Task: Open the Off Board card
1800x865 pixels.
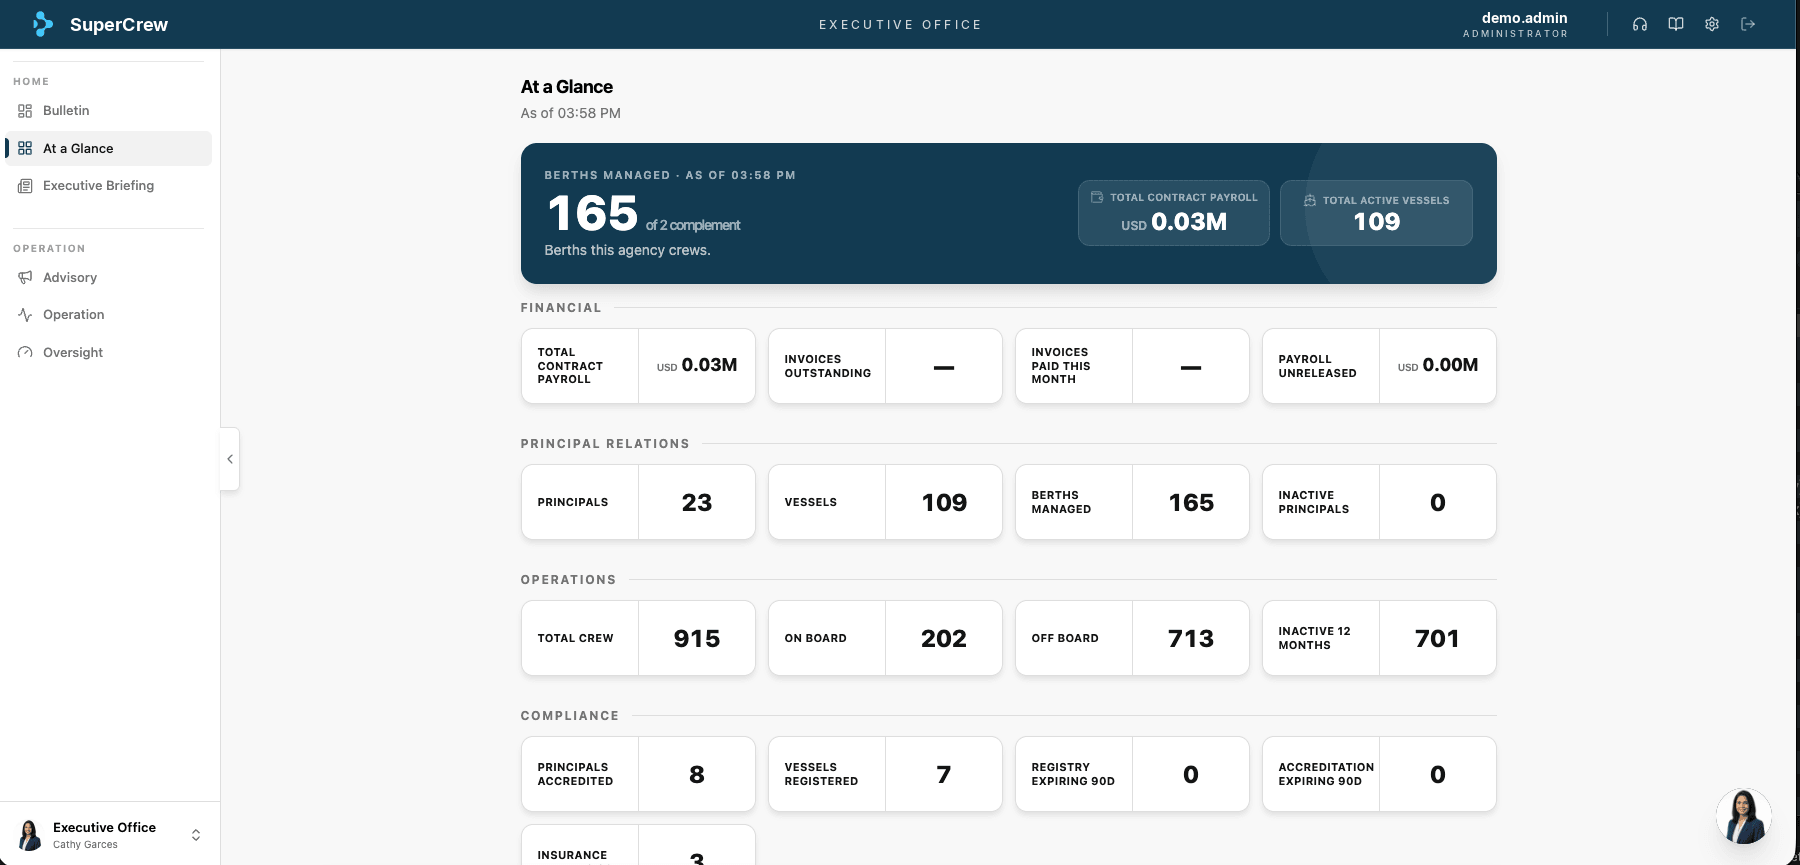Action: [1132, 638]
